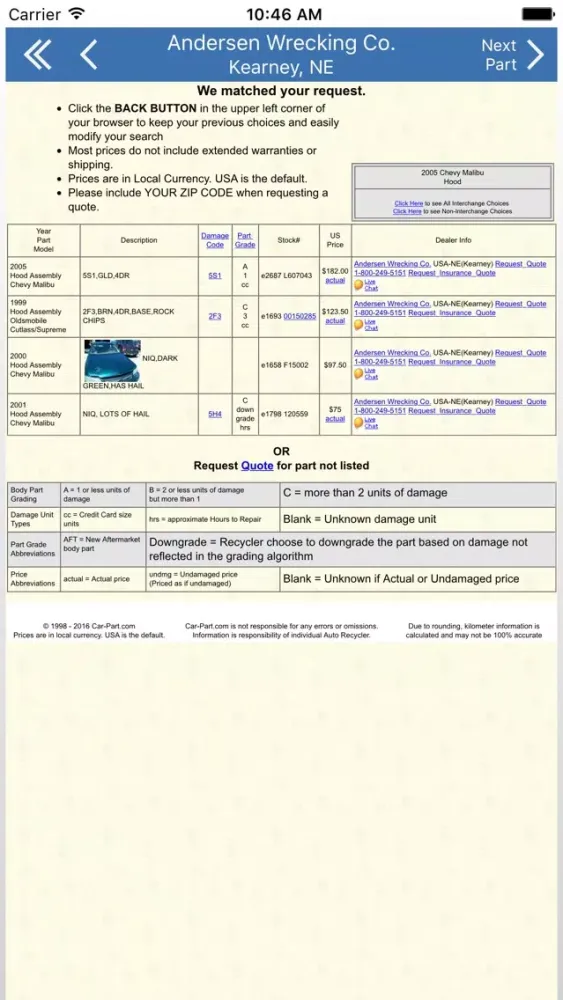
Task: Tap the double-chevron back-to-start icon
Action: (x=37, y=55)
